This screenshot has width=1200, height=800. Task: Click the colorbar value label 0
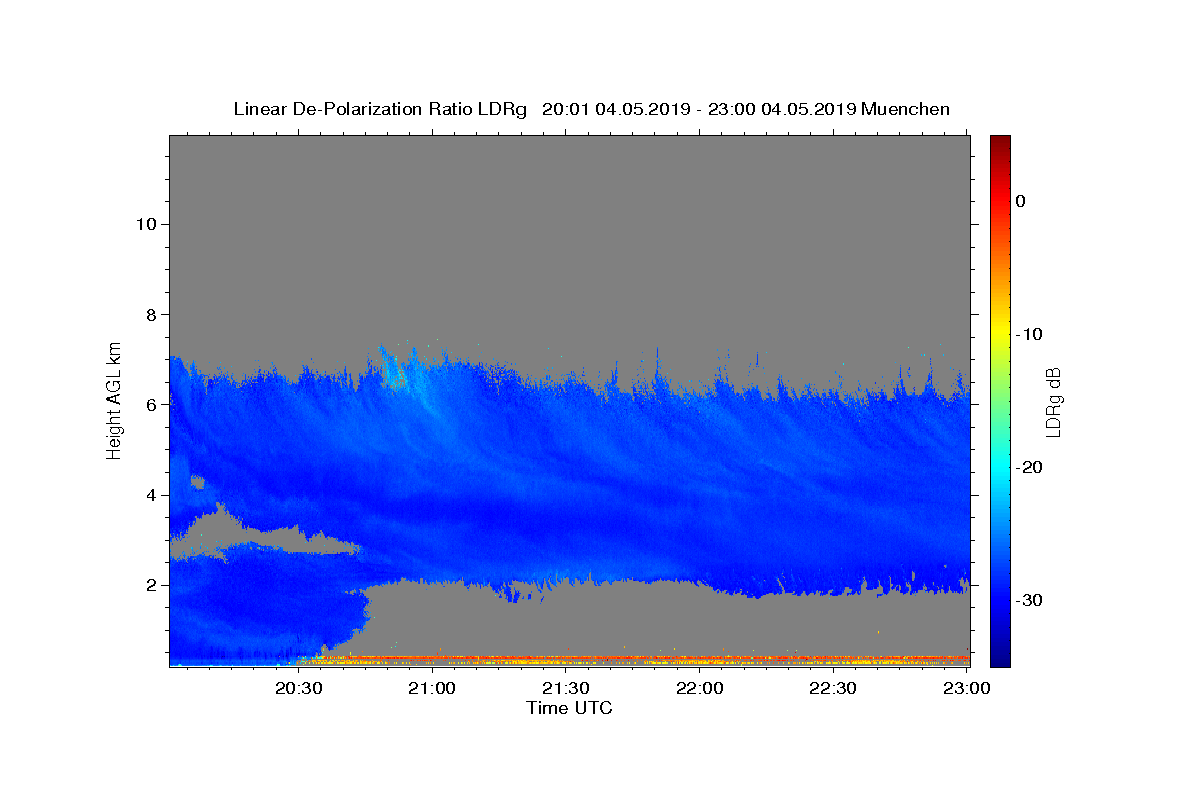1020,201
